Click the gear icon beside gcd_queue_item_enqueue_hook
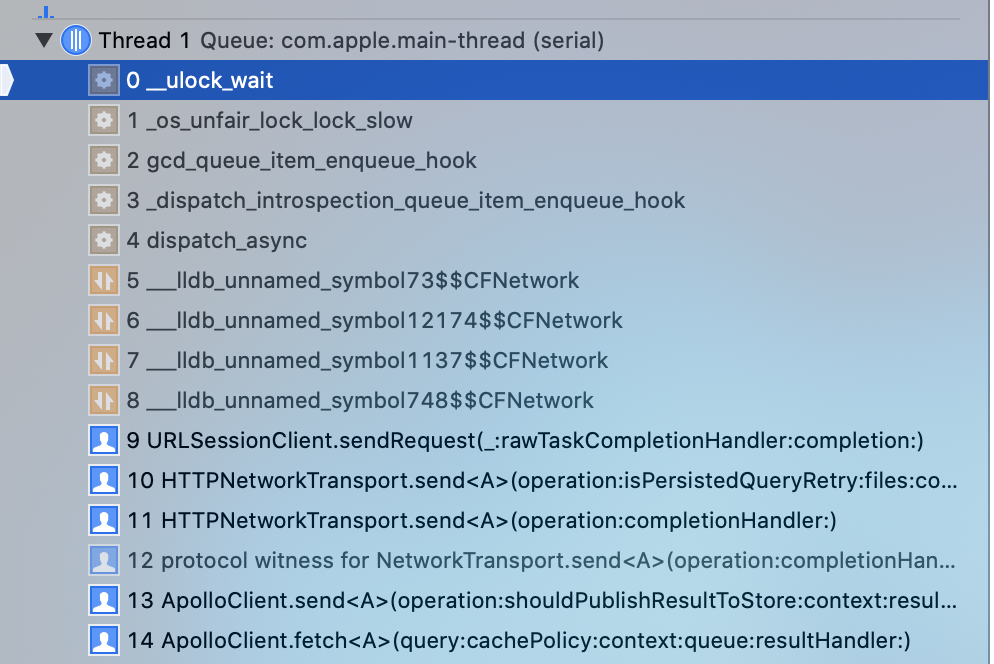 point(104,160)
